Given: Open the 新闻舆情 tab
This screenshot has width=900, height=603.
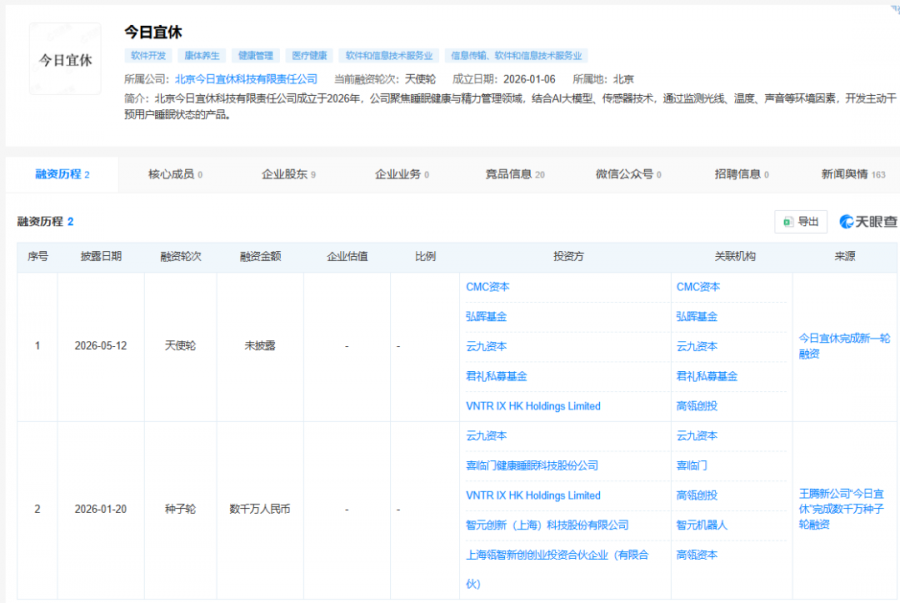Looking at the screenshot, I should [x=853, y=174].
